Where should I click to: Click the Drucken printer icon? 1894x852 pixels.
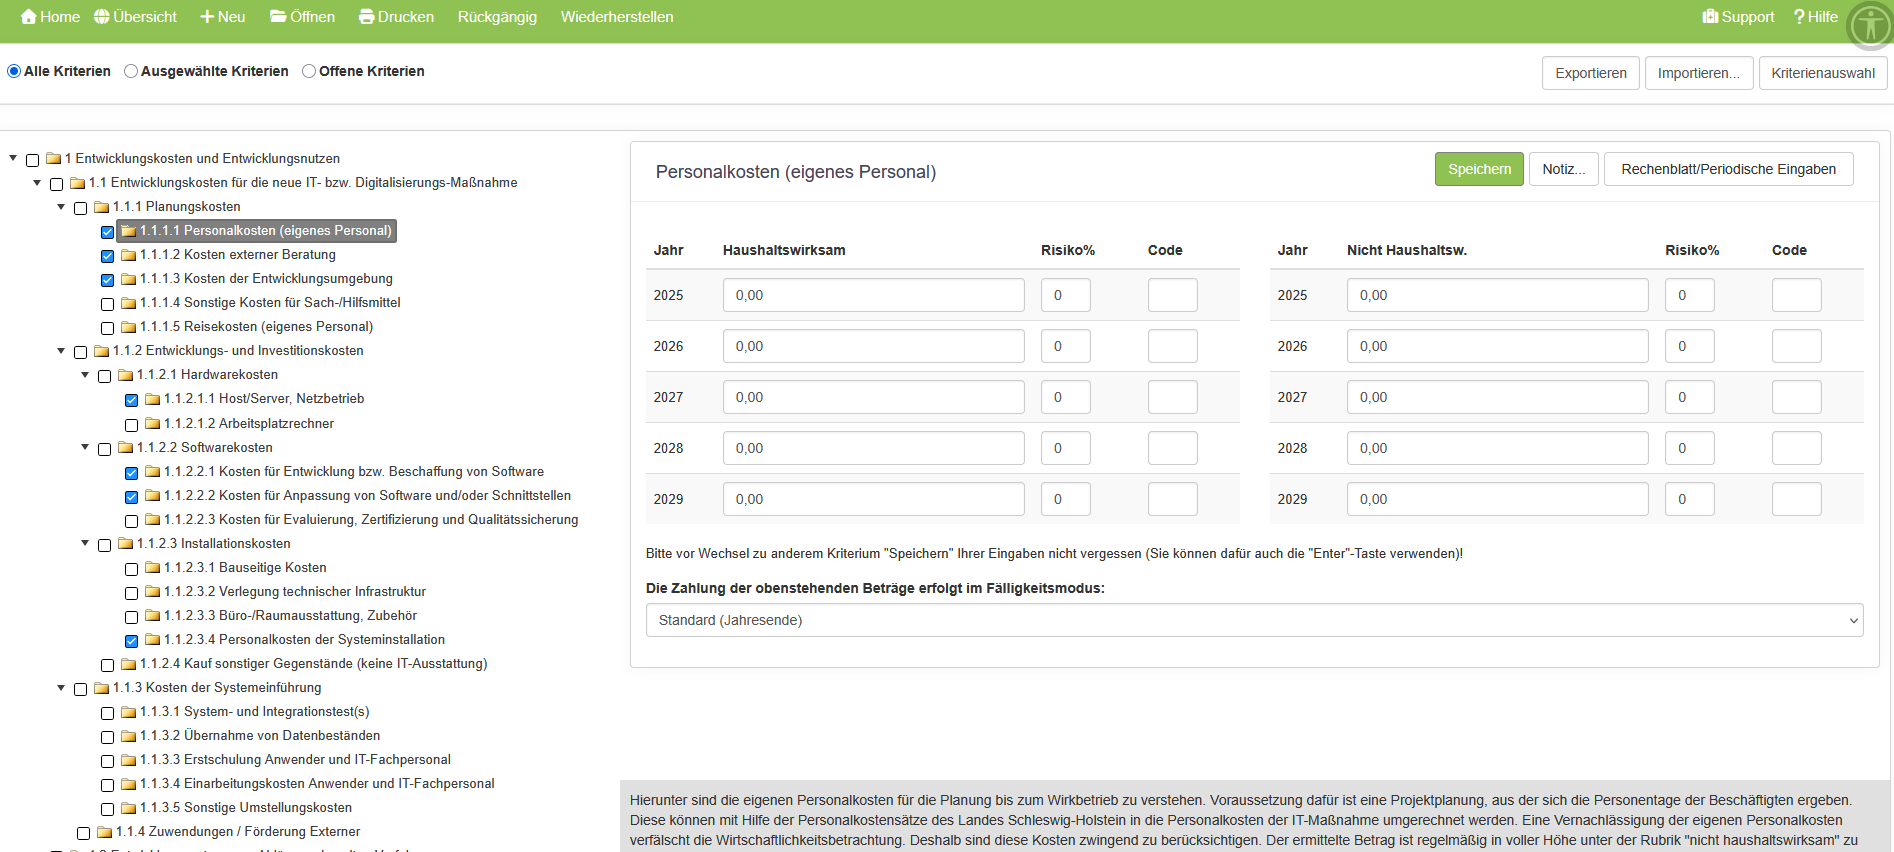pyautogui.click(x=366, y=17)
